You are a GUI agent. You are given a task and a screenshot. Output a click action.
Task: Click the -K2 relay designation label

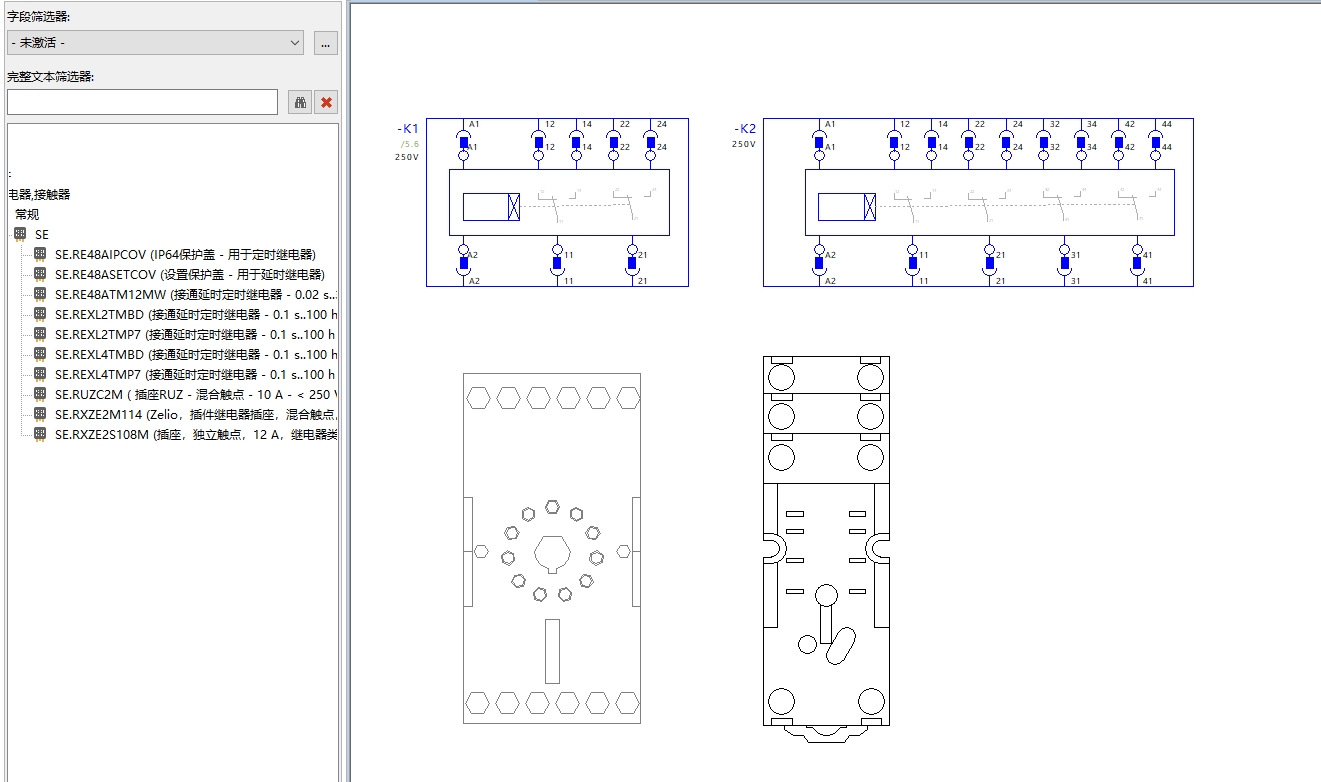745,129
